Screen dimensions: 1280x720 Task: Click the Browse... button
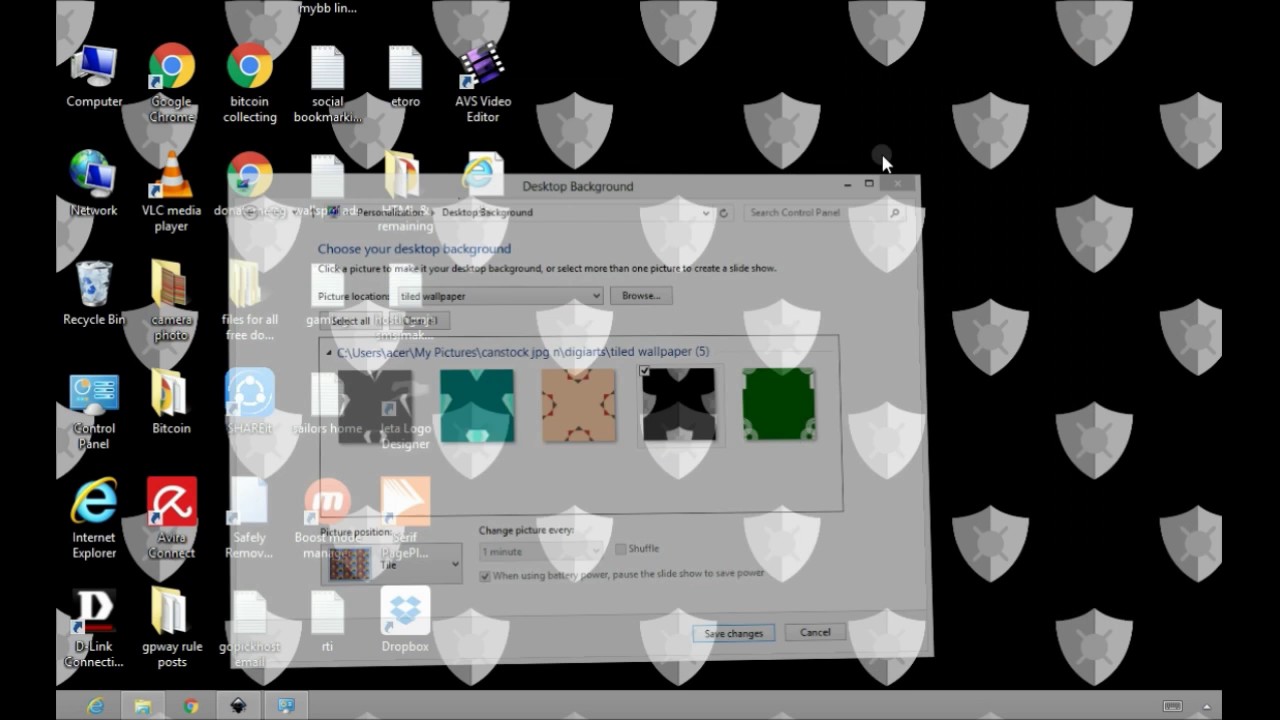tap(641, 296)
